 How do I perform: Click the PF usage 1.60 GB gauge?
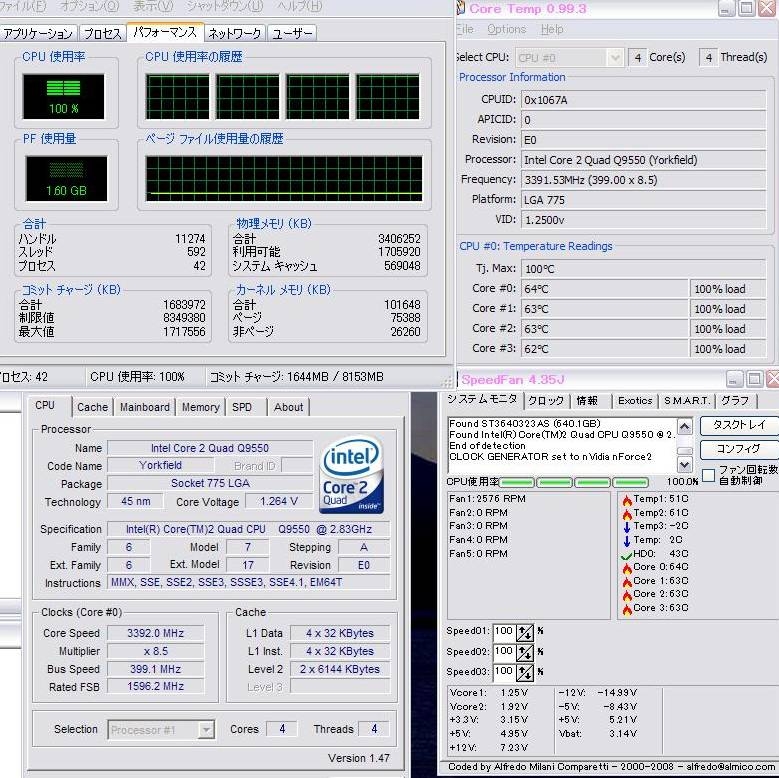pyautogui.click(x=66, y=178)
